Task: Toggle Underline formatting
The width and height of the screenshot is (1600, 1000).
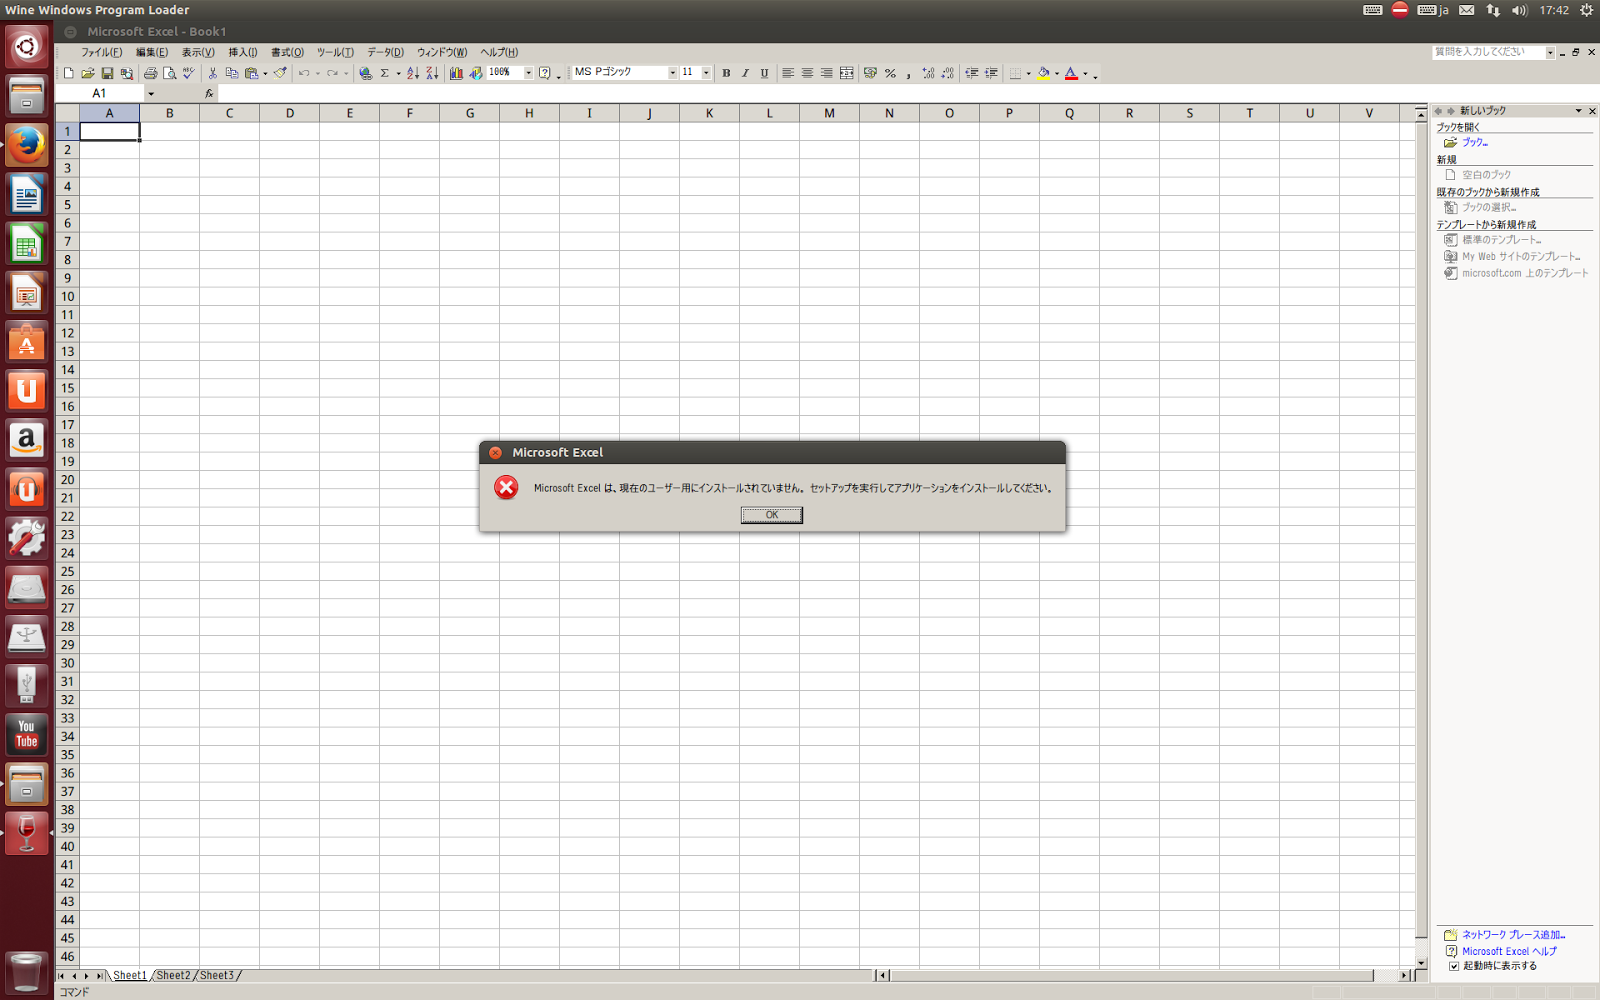Action: (764, 73)
